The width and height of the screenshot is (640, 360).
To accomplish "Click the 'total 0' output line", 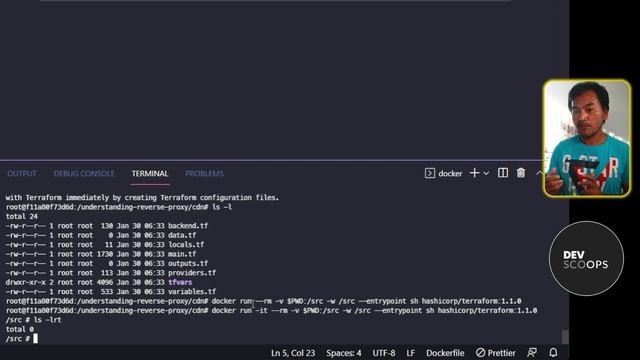I will pyautogui.click(x=20, y=329).
